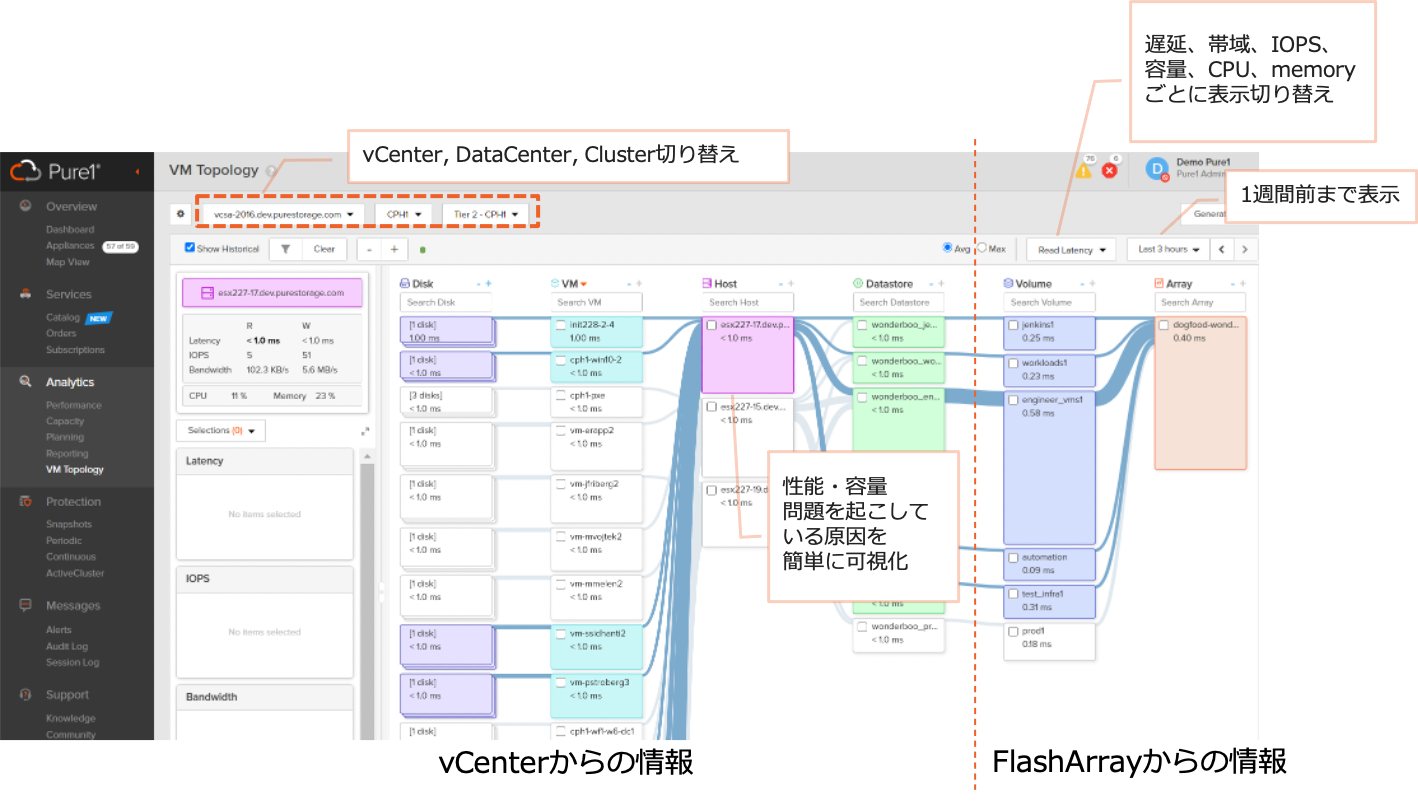Check the engineer_vms1 volume checkbox

[x=1013, y=399]
